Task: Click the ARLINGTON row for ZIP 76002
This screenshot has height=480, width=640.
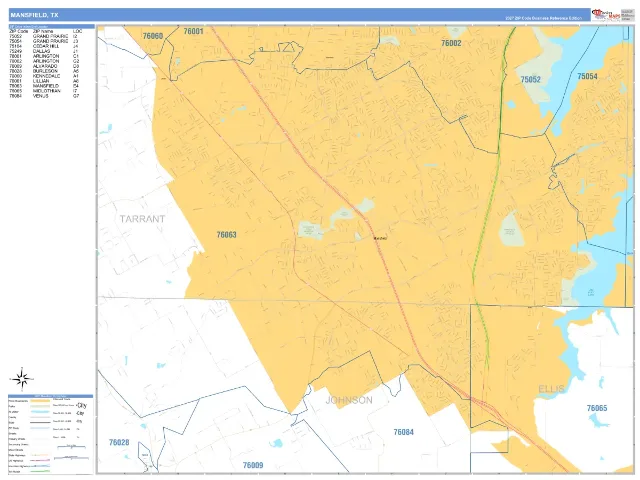Action: [x=44, y=61]
